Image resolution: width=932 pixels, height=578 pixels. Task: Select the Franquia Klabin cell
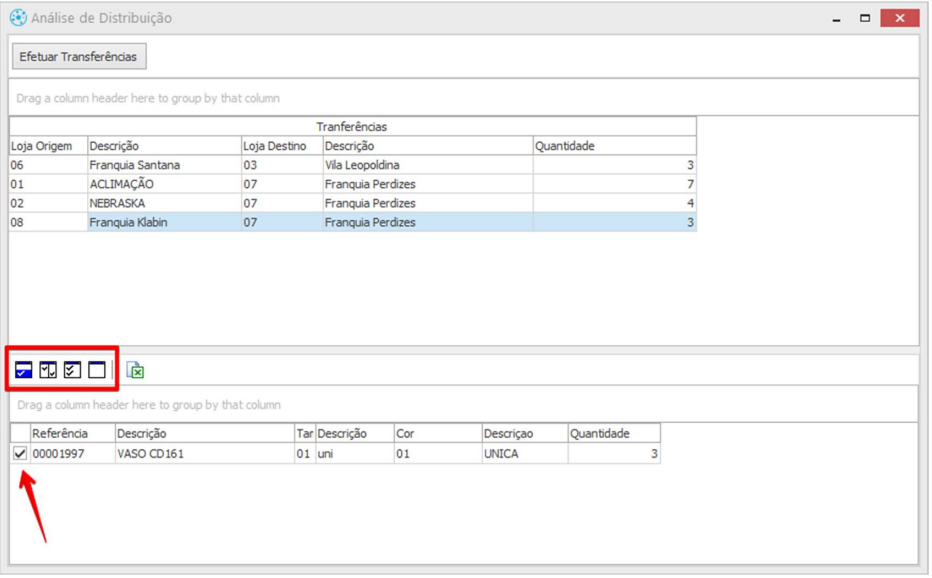(x=165, y=222)
